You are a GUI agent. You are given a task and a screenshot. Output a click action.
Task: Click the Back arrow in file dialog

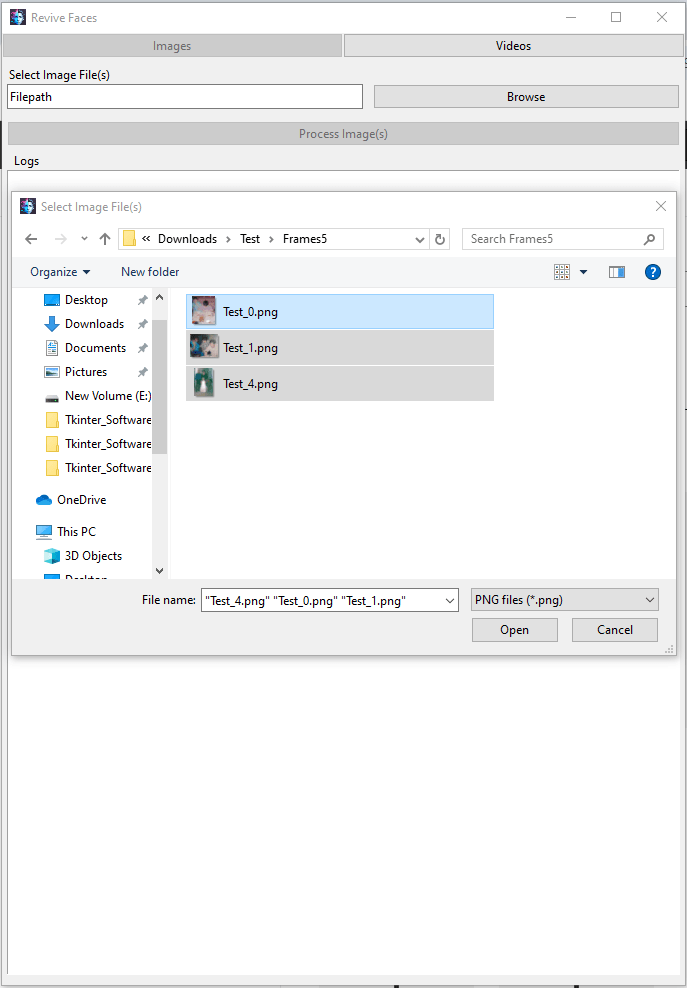pos(31,239)
